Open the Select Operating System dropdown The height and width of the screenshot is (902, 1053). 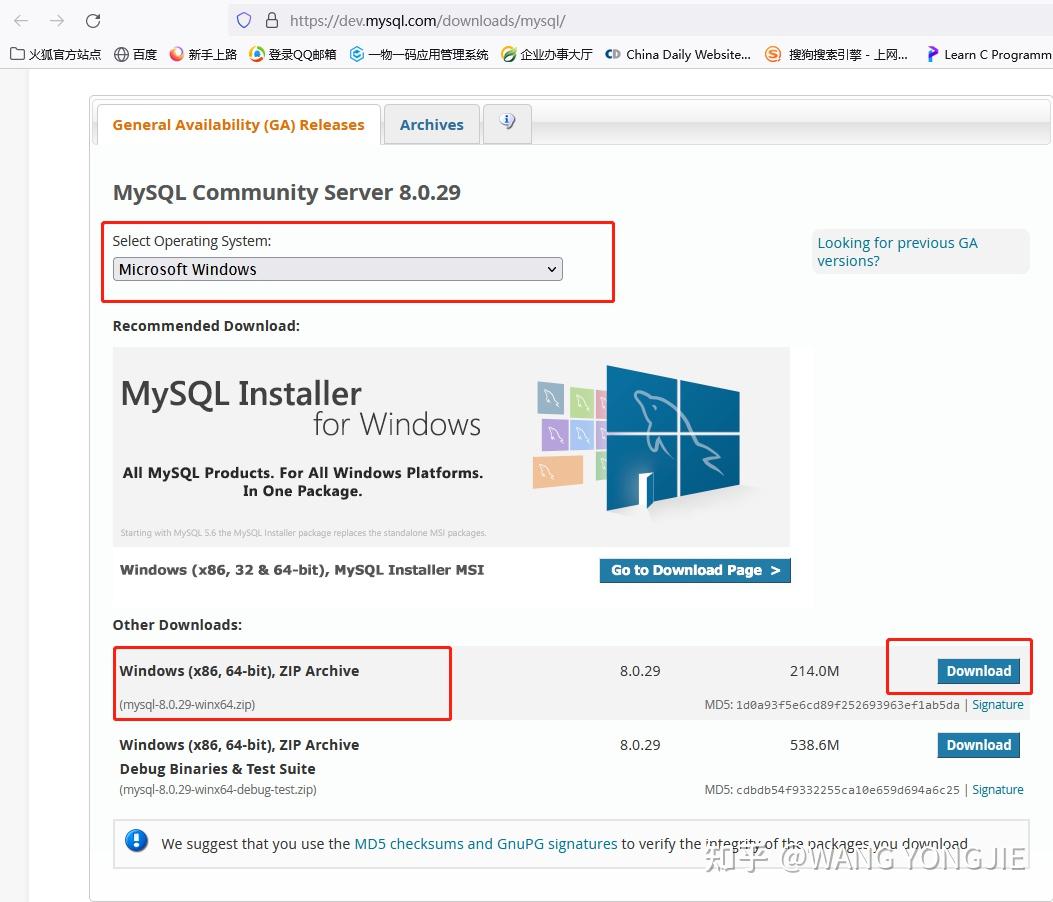pos(338,269)
